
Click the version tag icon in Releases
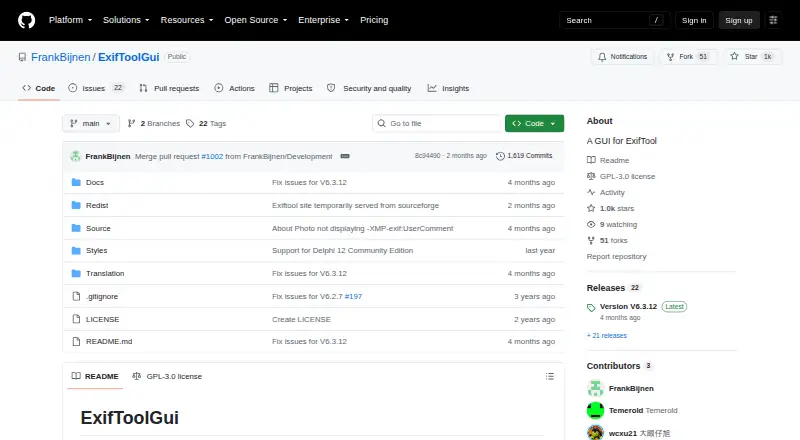(591, 308)
